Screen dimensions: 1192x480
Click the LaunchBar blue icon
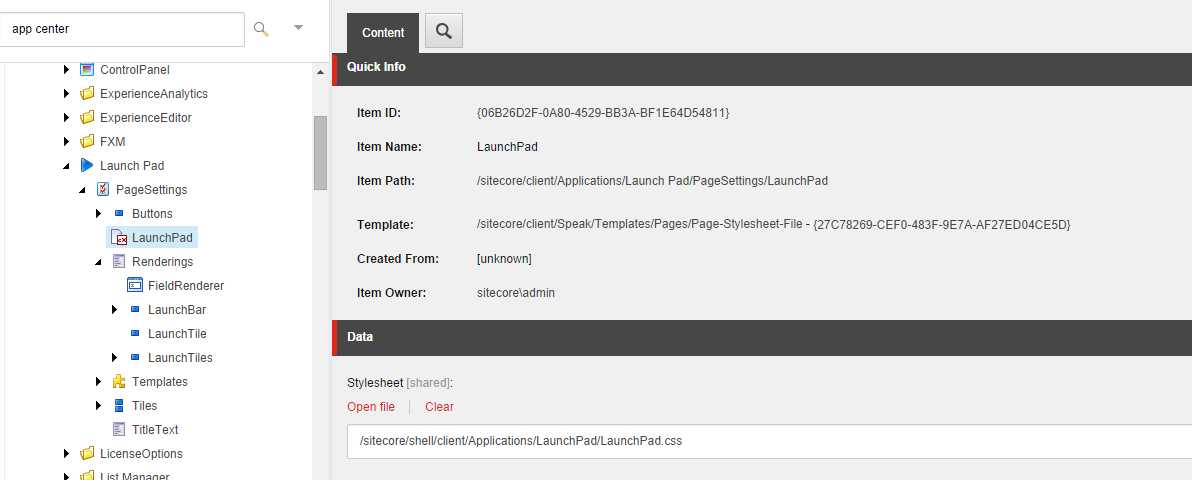(x=135, y=310)
